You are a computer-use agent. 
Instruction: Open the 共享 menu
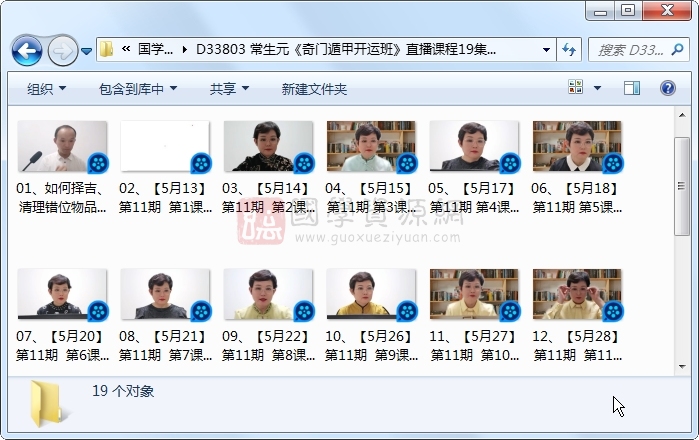[x=229, y=89]
